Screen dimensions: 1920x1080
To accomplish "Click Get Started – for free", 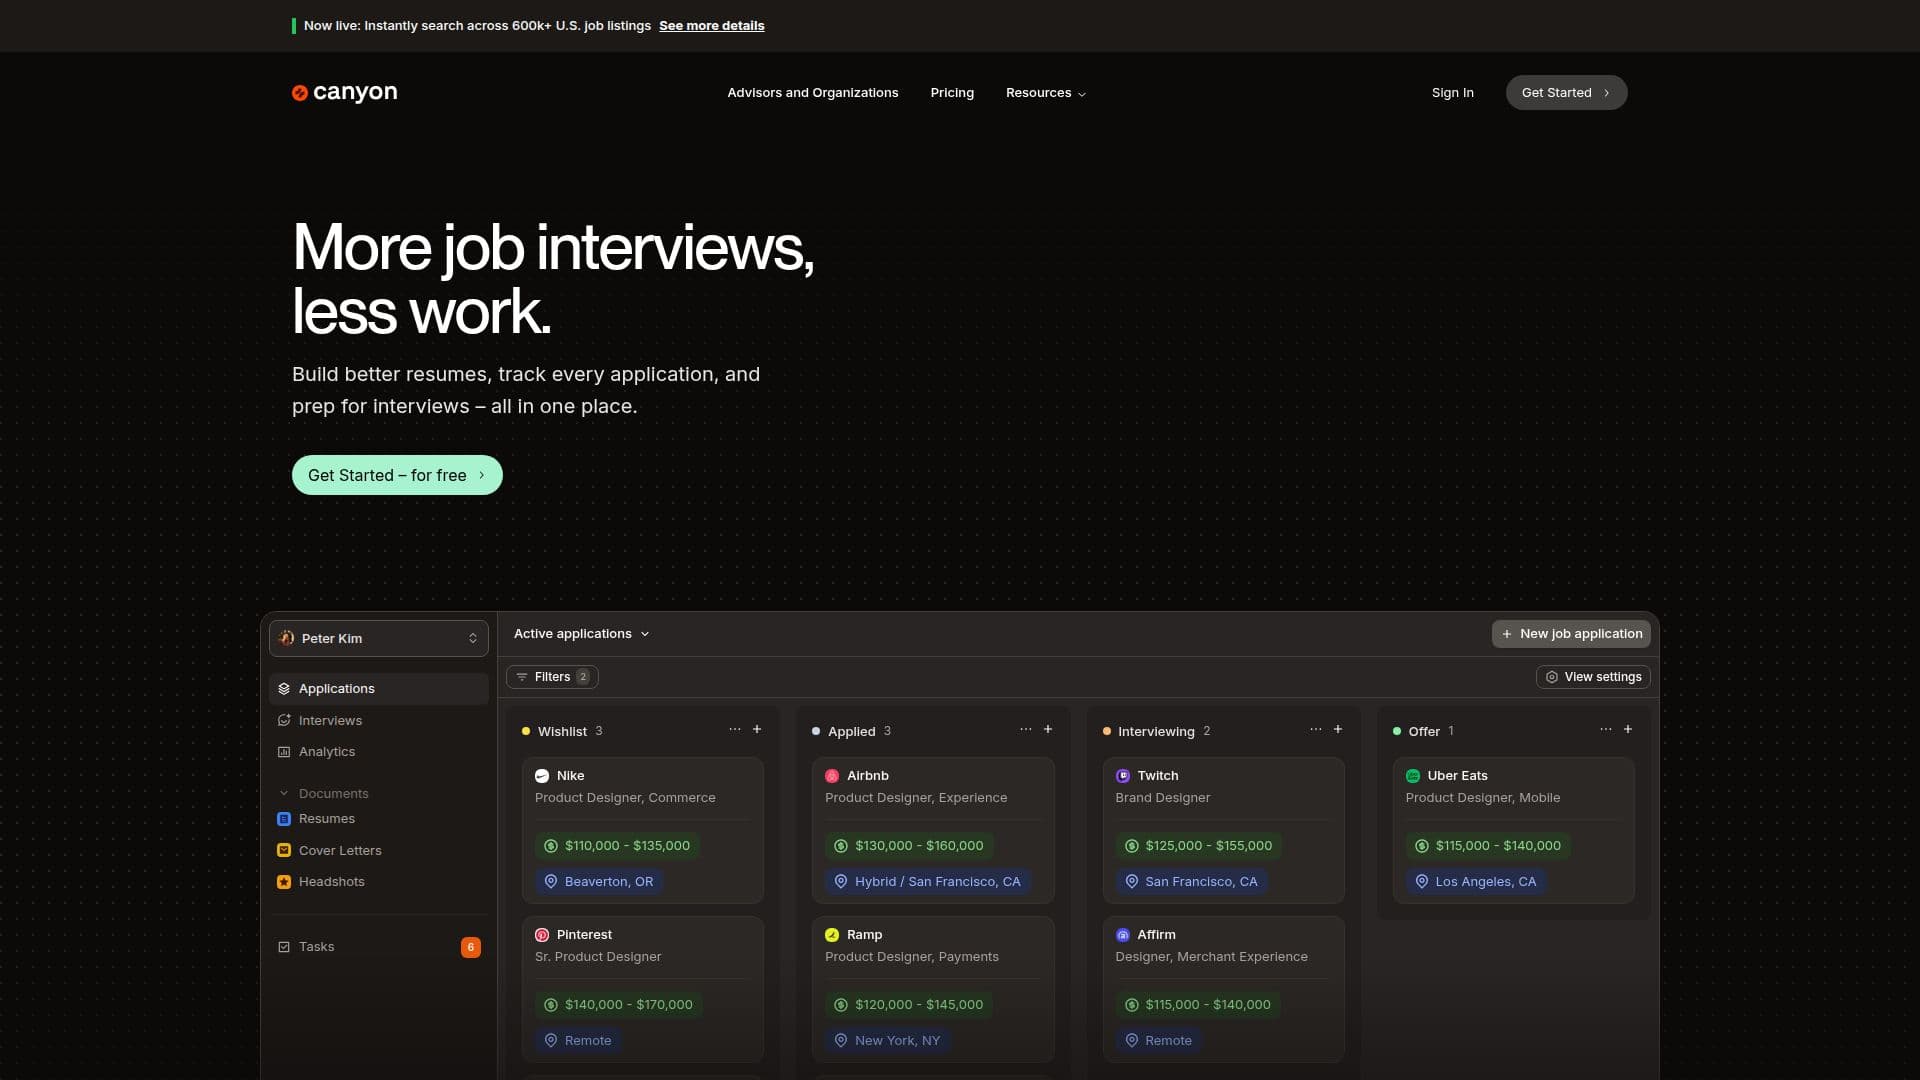I will click(x=397, y=475).
